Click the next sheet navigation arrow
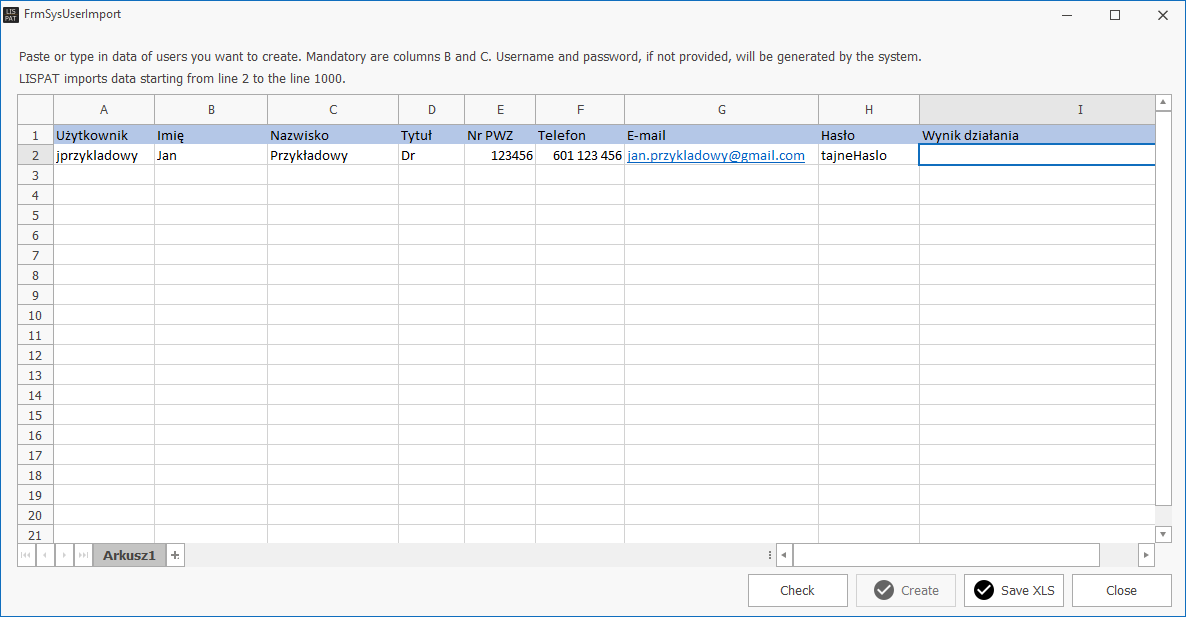The width and height of the screenshot is (1186, 617). click(64, 555)
